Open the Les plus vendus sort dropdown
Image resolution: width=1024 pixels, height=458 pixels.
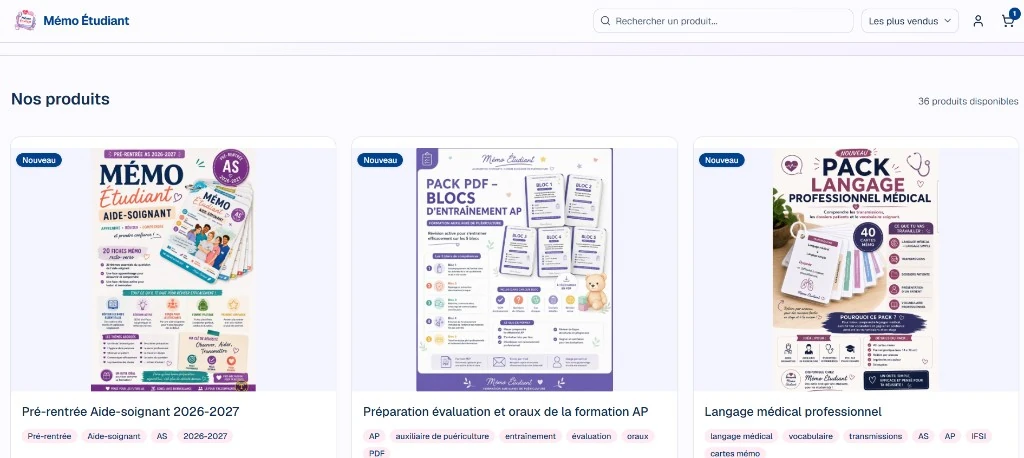910,21
